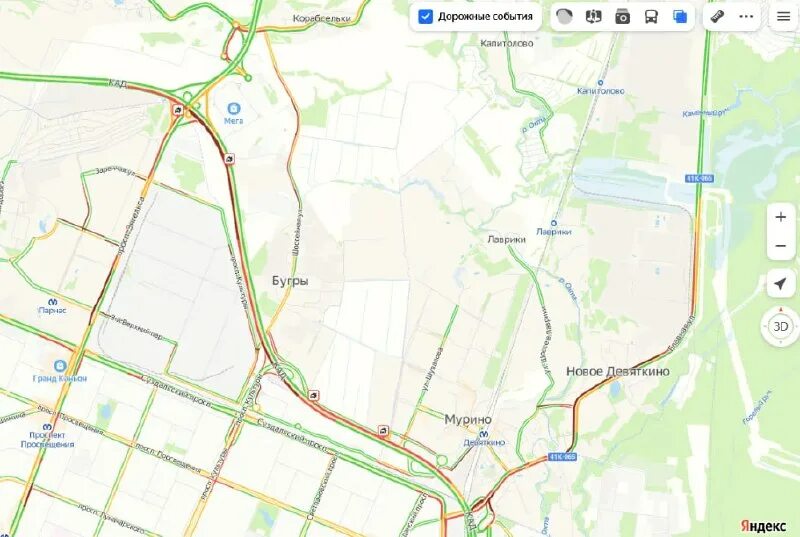800x537 pixels.
Task: Open the hamburger main menu
Action: pos(783,17)
